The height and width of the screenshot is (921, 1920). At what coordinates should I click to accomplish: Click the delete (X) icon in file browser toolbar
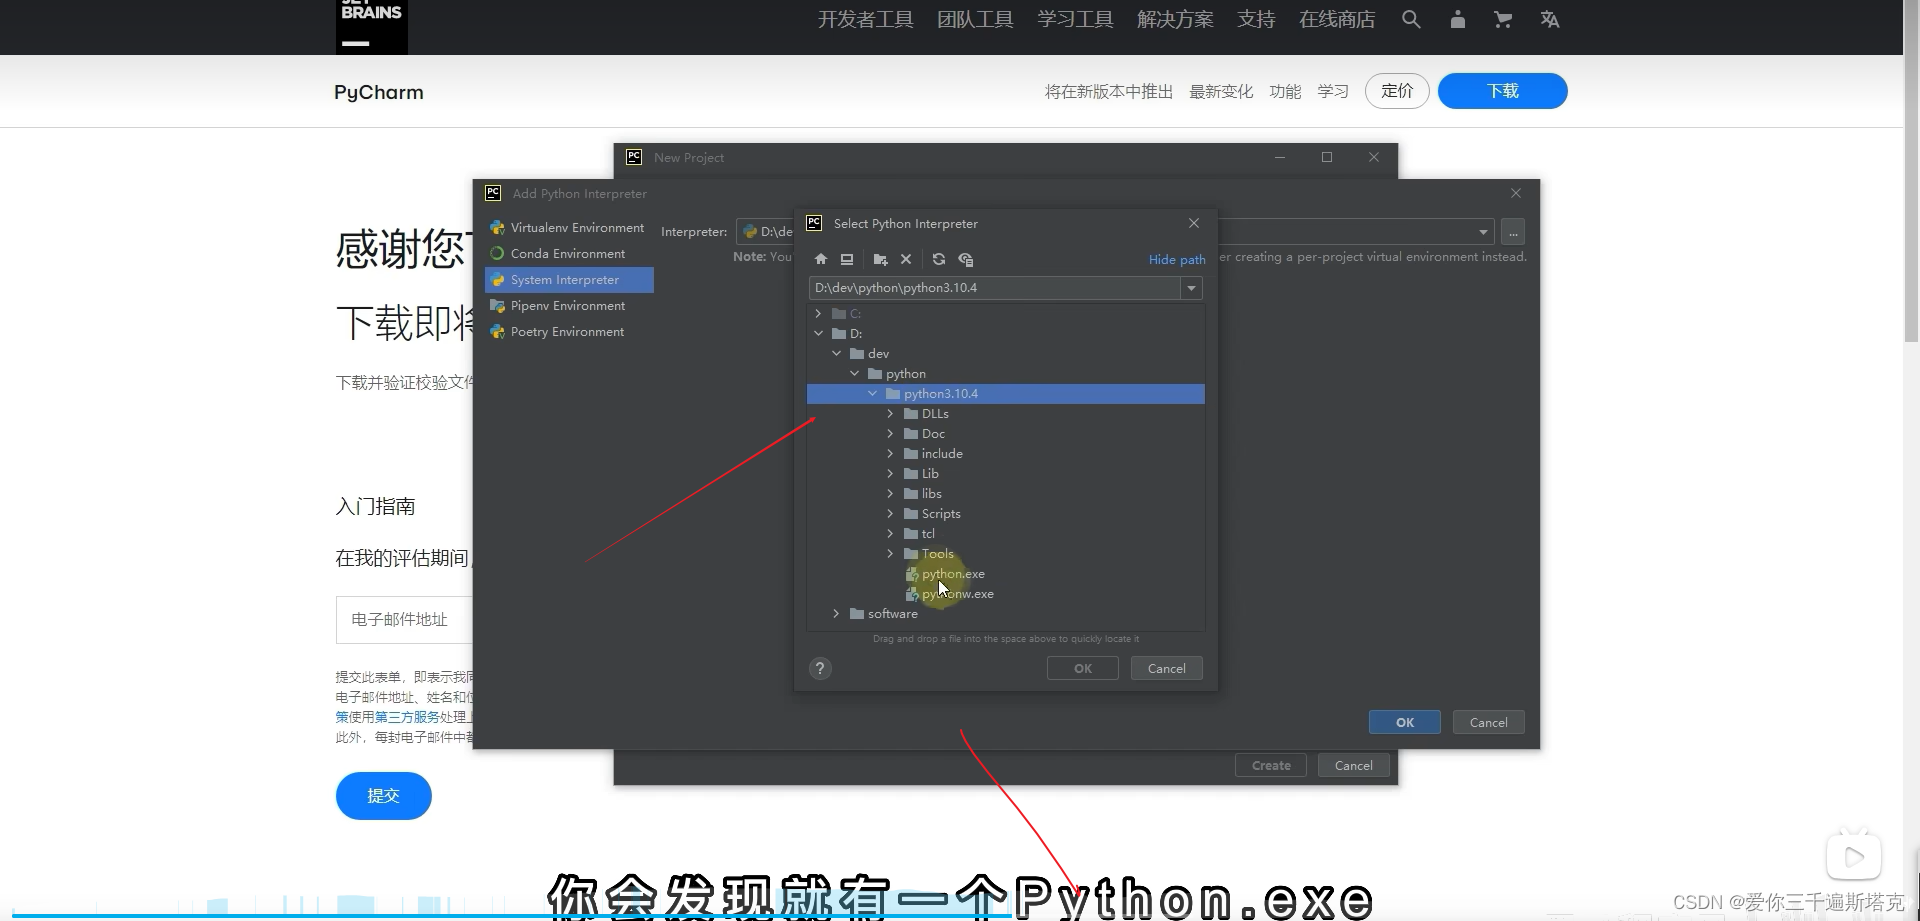click(x=906, y=259)
